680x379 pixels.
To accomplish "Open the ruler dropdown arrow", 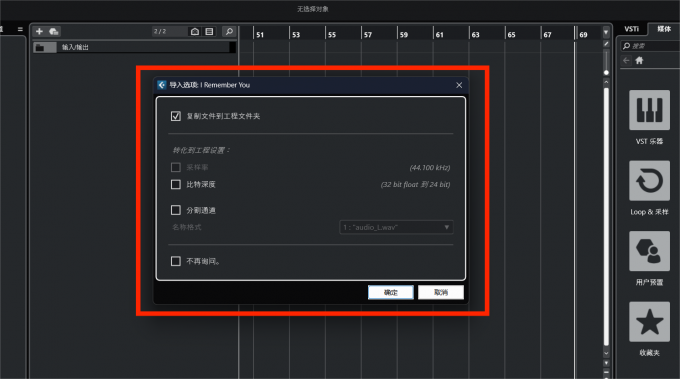I will tap(606, 33).
